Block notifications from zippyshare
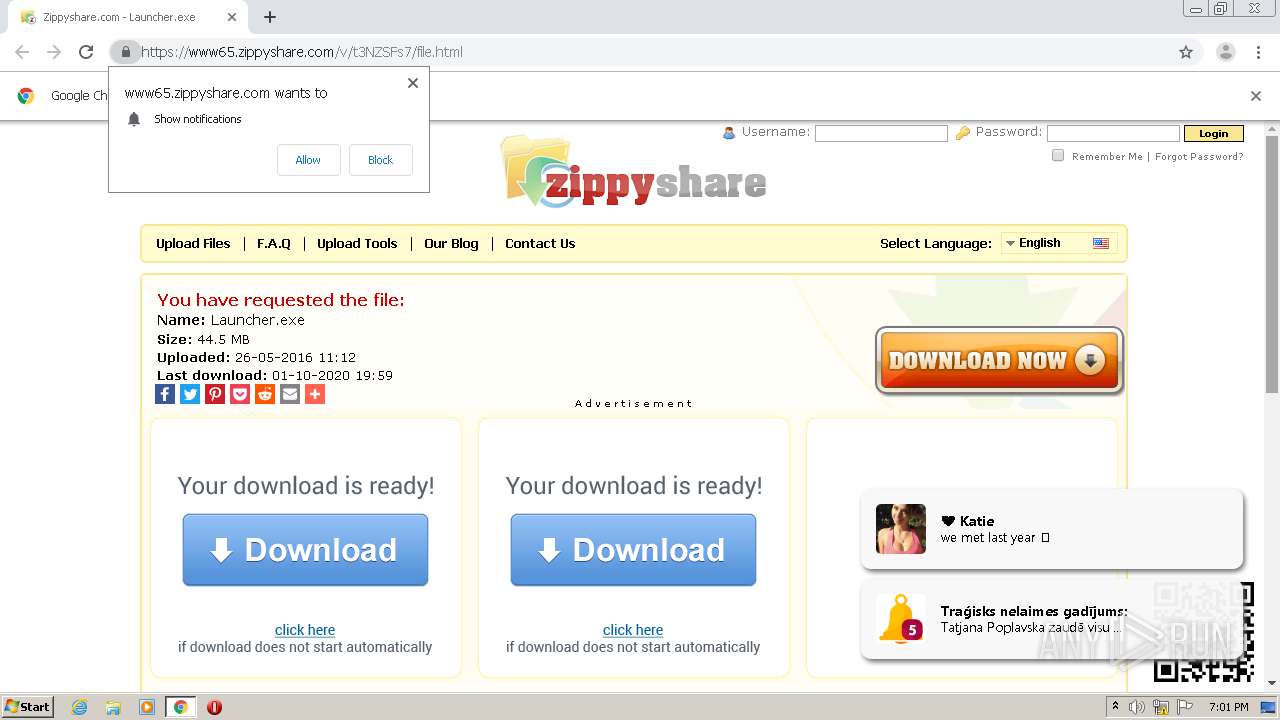 pyautogui.click(x=380, y=160)
